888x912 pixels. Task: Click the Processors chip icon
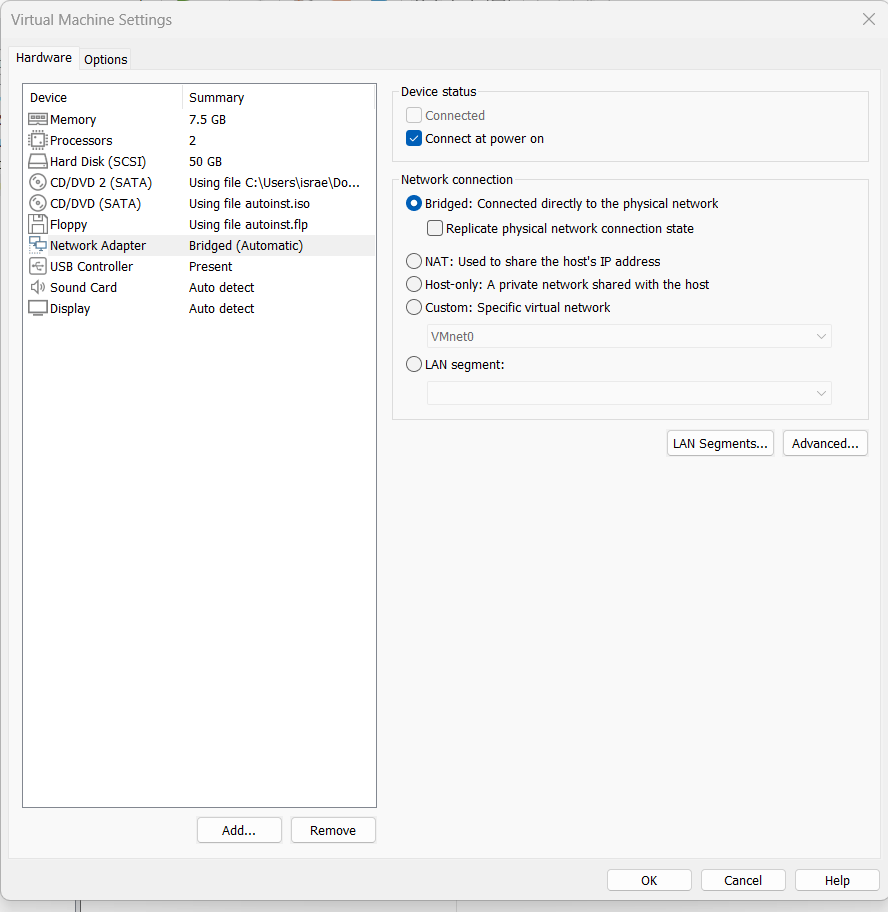[x=38, y=141]
